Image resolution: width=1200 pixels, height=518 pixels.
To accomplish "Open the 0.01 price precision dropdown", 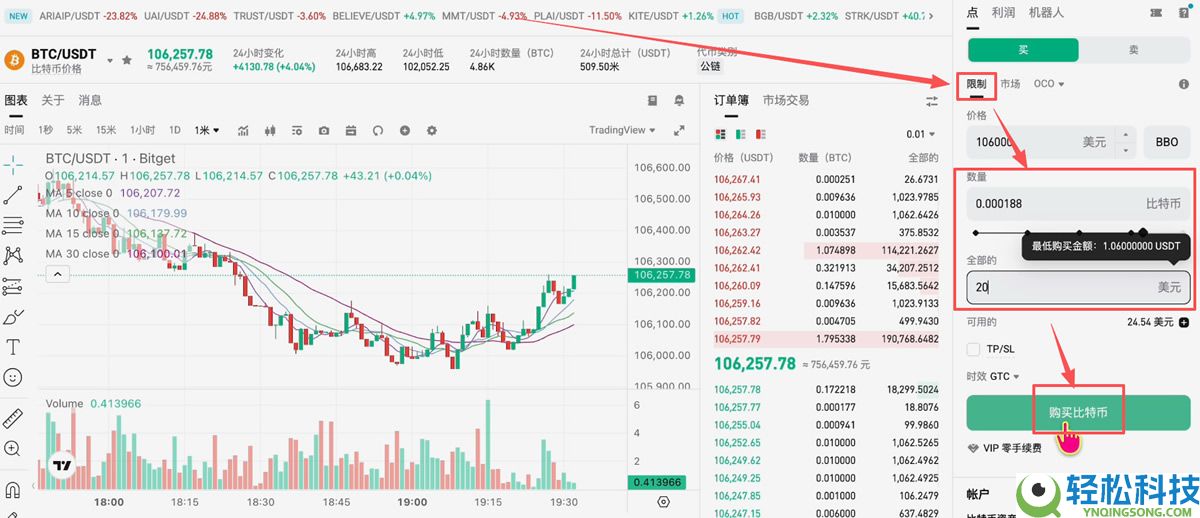I will point(921,134).
